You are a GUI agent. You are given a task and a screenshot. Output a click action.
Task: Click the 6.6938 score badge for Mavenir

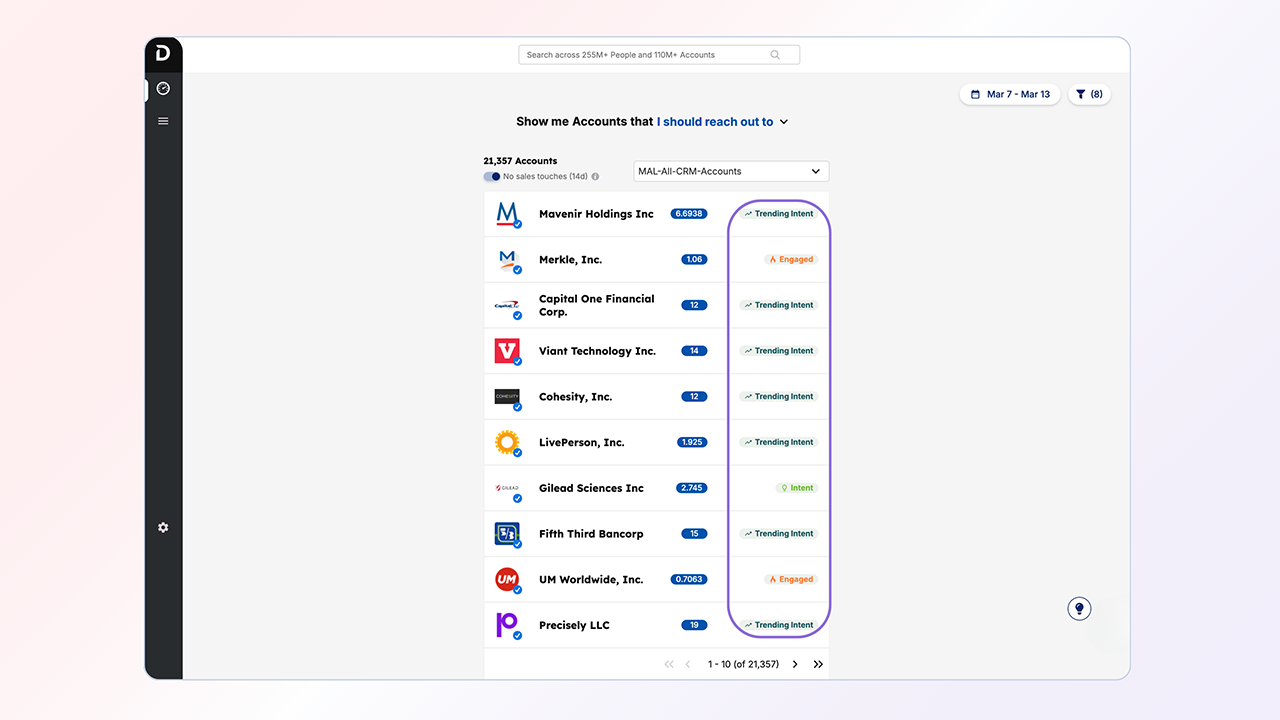tap(689, 214)
